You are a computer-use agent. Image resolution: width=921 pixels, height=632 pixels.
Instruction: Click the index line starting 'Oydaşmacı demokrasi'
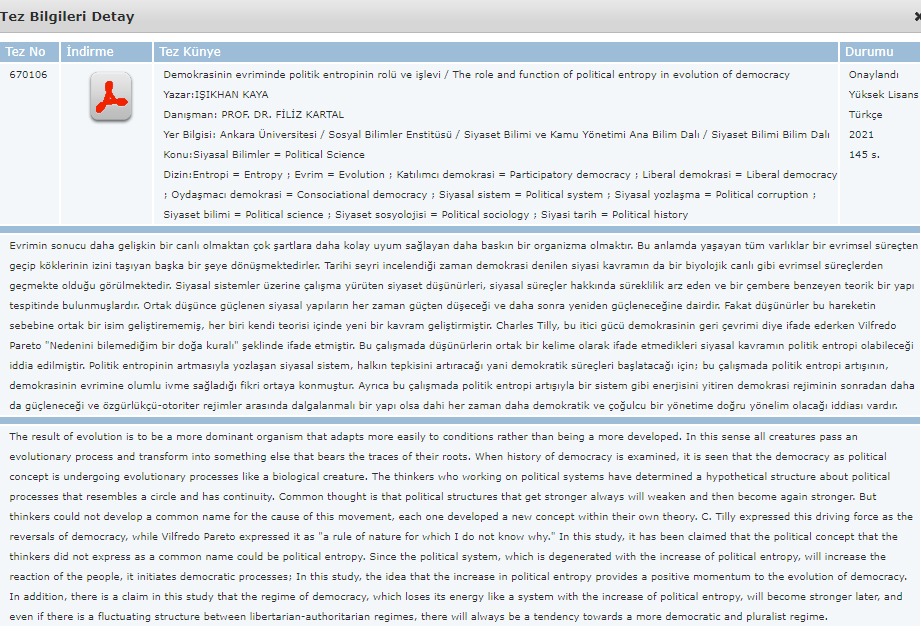pos(490,194)
